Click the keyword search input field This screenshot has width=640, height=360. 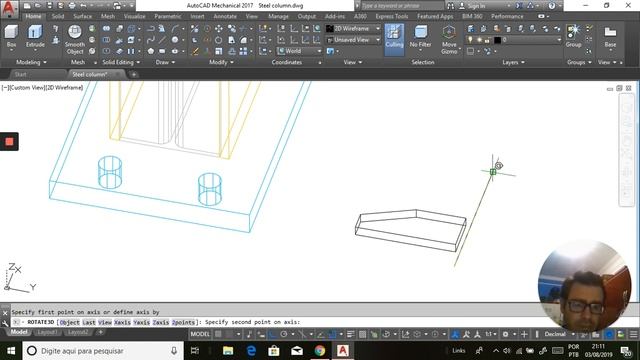[402, 6]
